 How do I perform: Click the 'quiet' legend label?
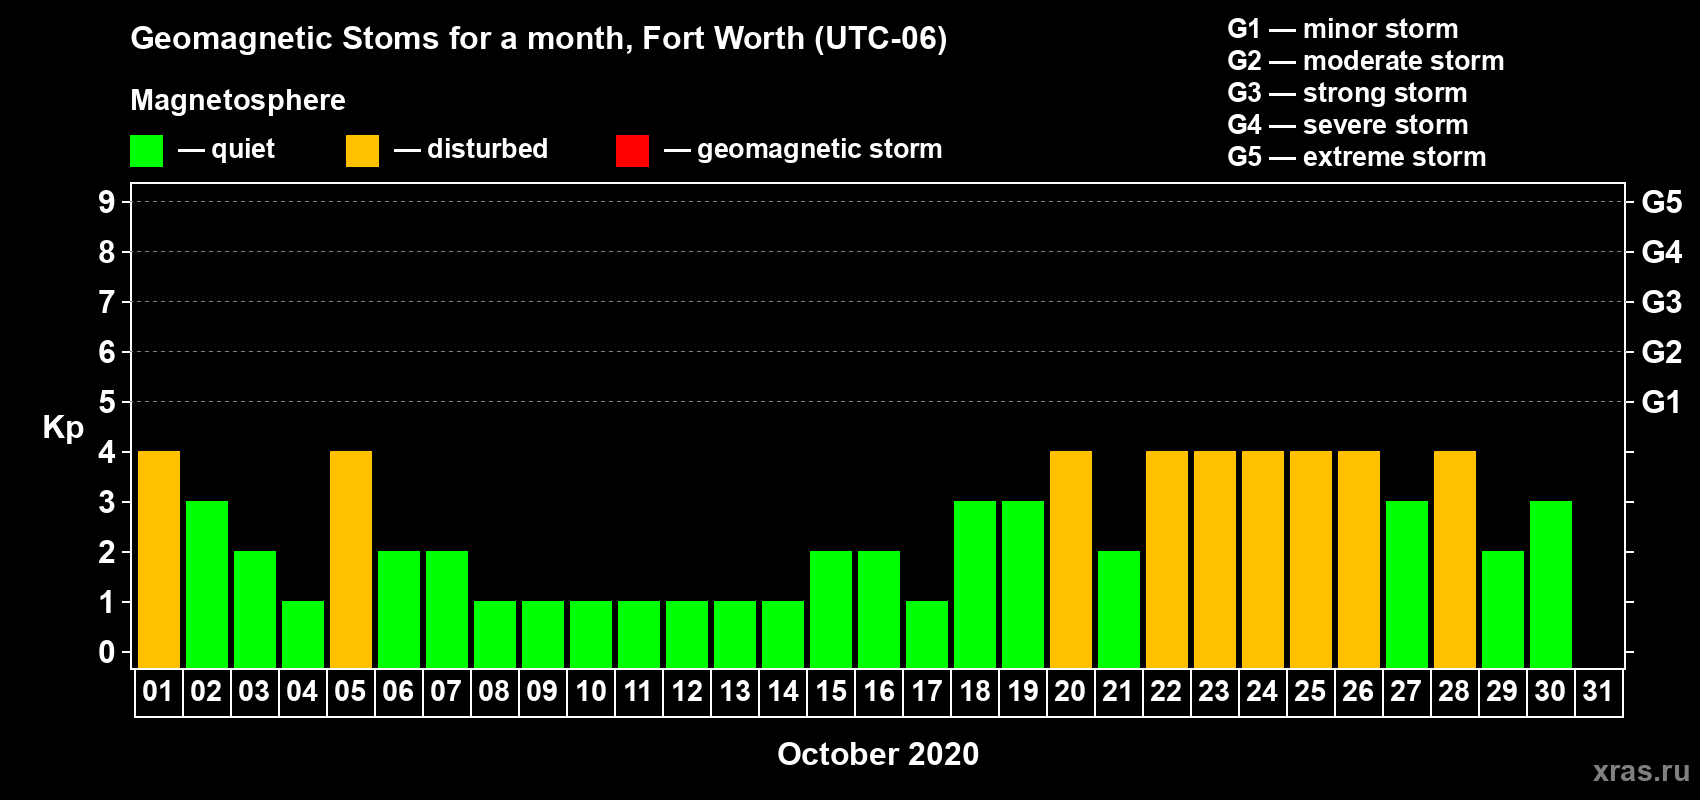pos(243,149)
